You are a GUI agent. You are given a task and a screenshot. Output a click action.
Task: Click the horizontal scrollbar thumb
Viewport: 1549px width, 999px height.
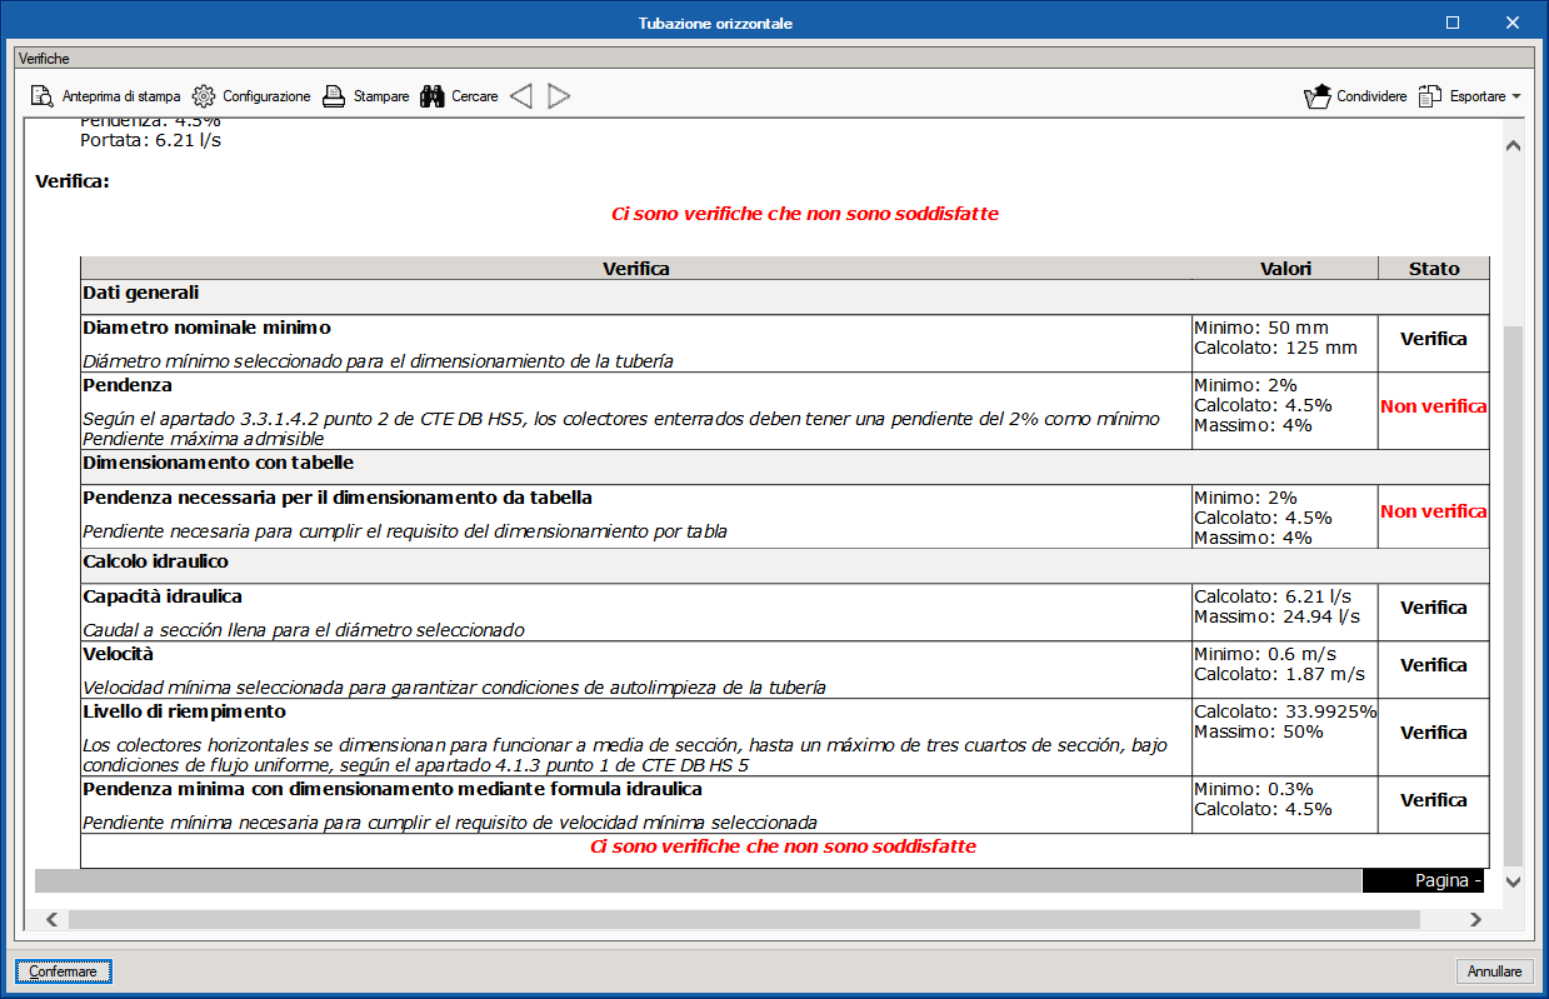(744, 919)
